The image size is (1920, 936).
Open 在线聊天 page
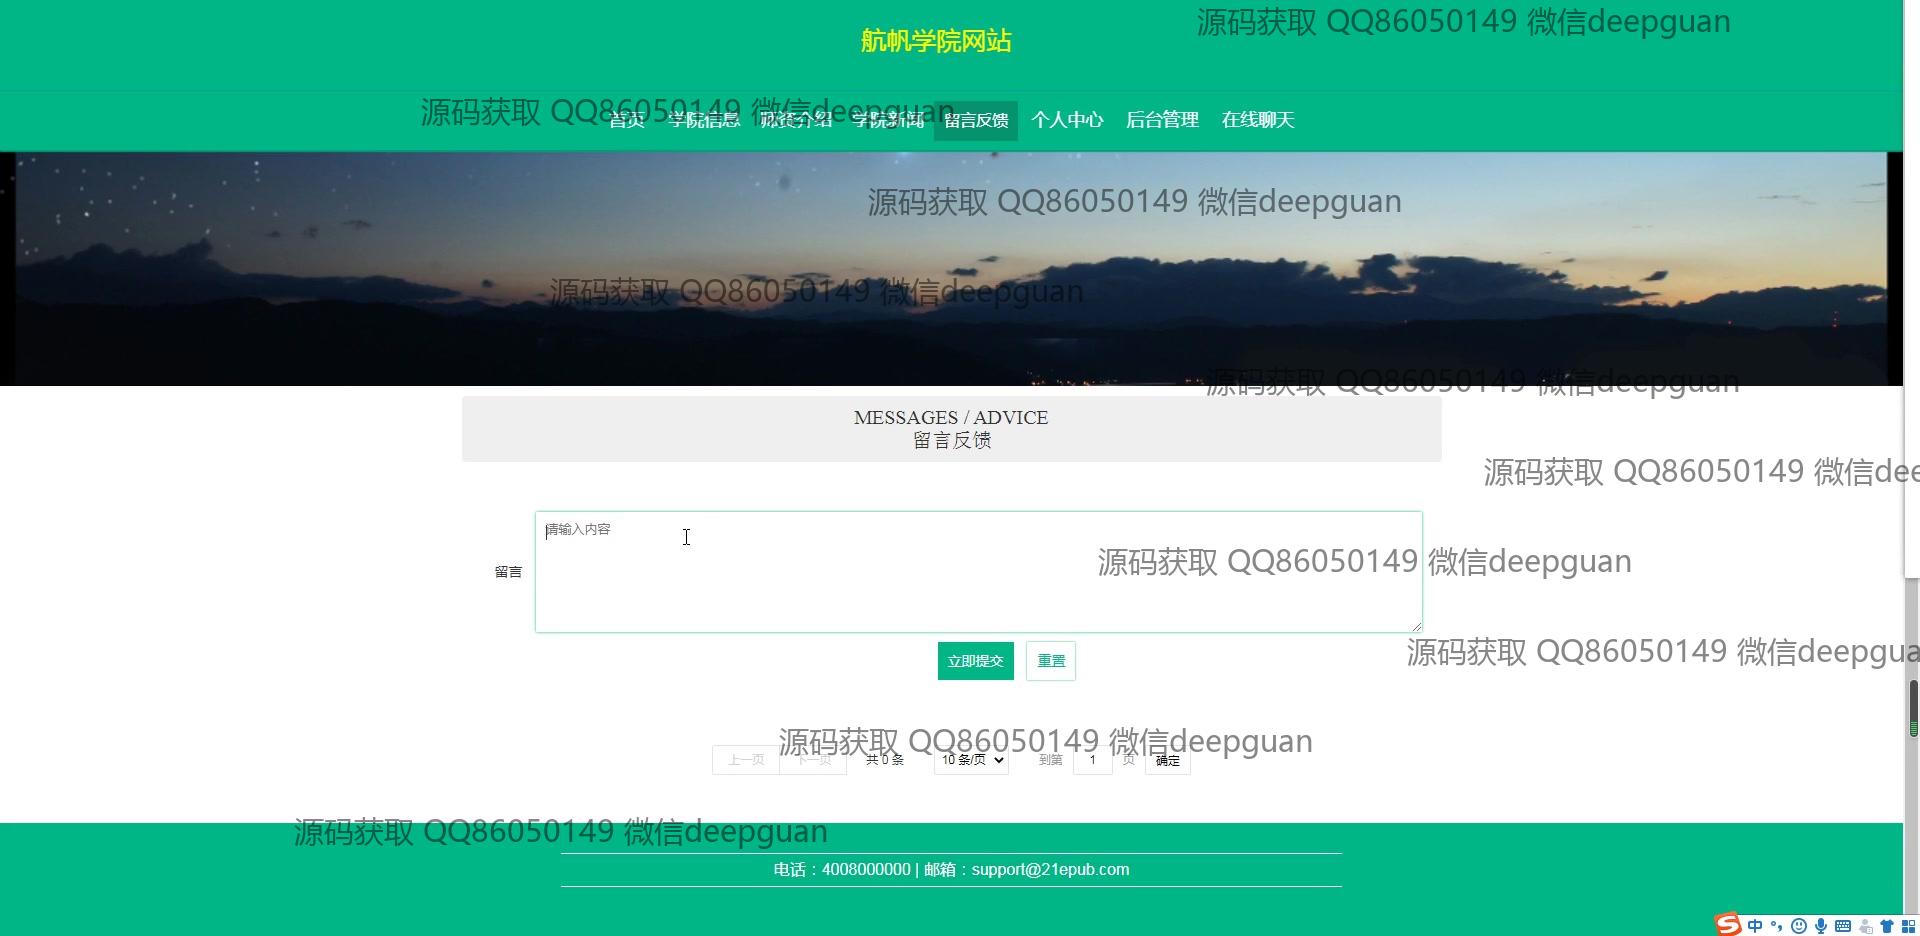pyautogui.click(x=1258, y=120)
